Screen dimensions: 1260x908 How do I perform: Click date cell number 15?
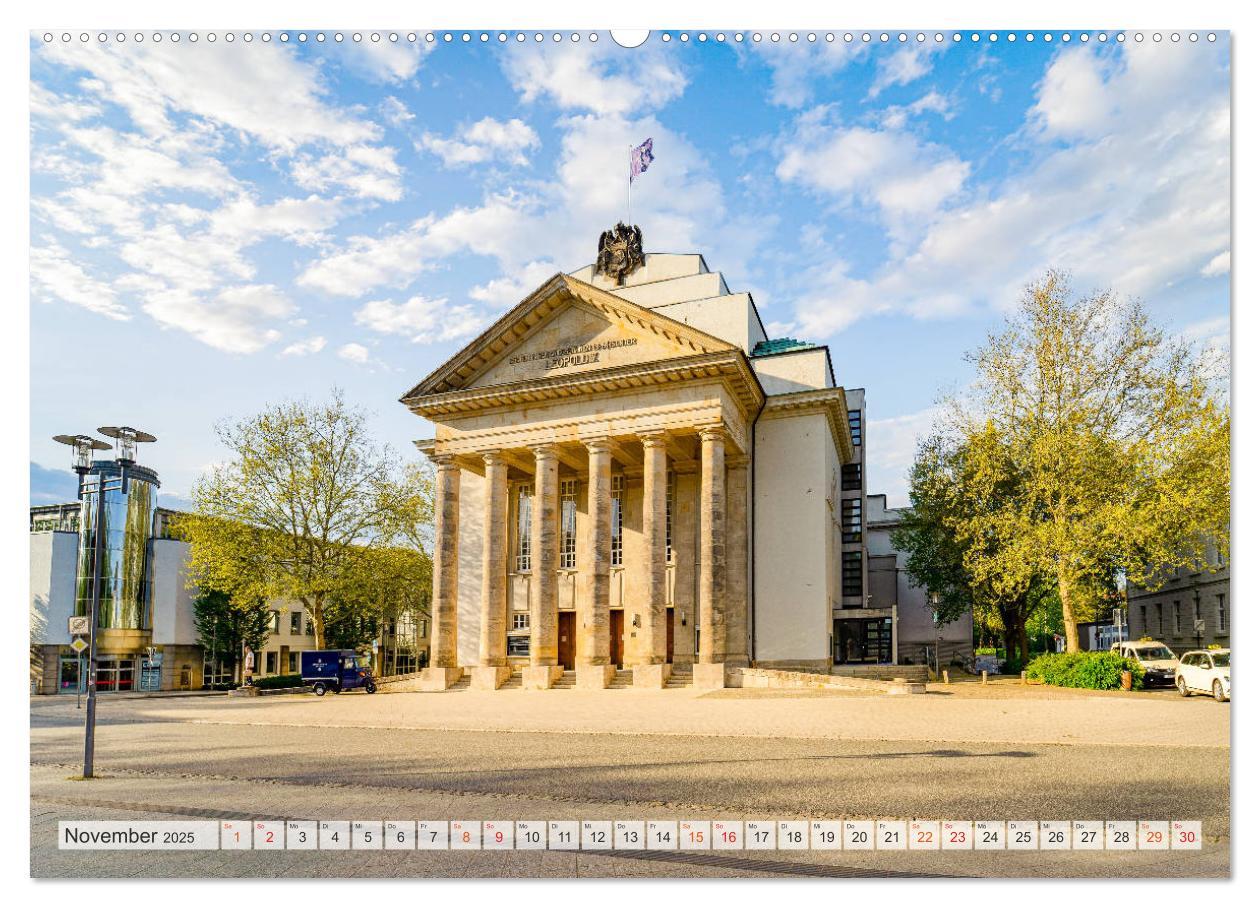(695, 836)
